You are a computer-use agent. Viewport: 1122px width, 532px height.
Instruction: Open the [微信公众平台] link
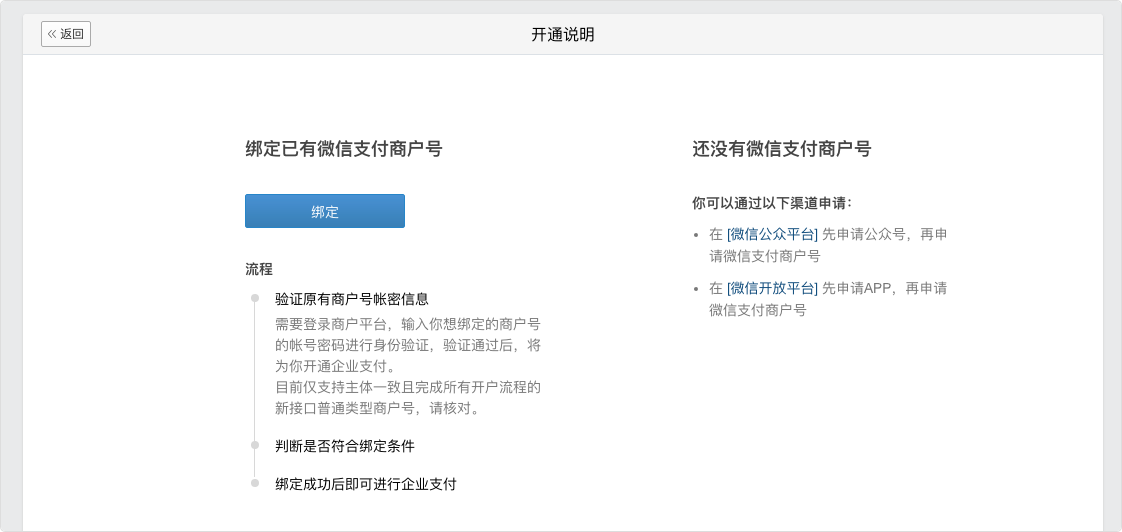(x=772, y=235)
